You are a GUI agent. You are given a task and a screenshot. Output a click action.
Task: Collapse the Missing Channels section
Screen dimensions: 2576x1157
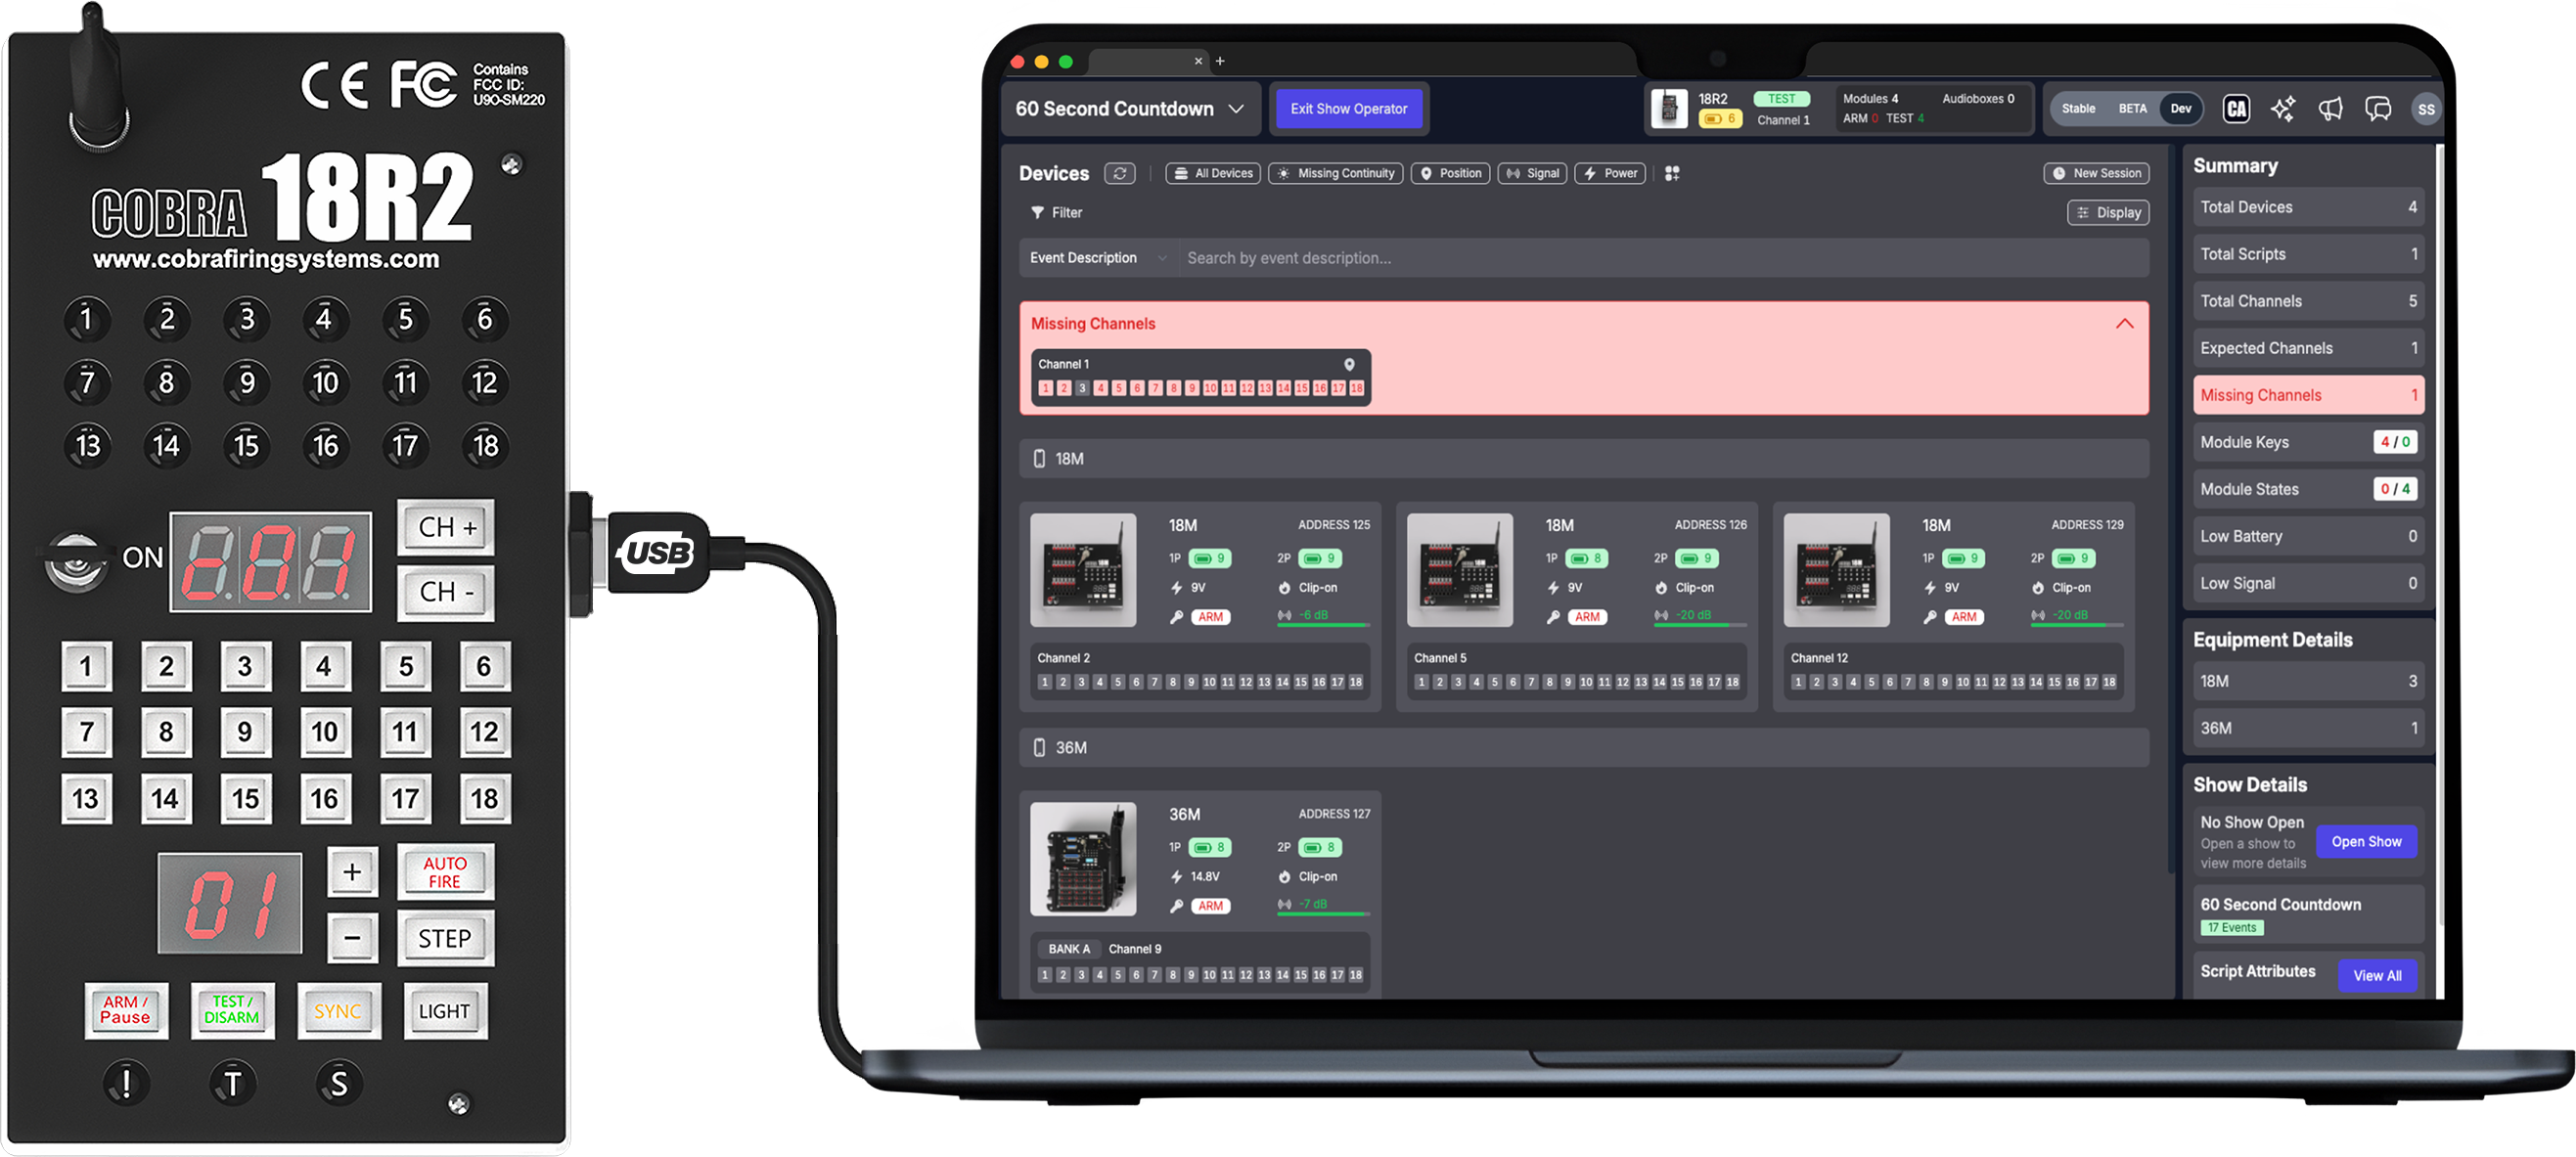(2124, 324)
